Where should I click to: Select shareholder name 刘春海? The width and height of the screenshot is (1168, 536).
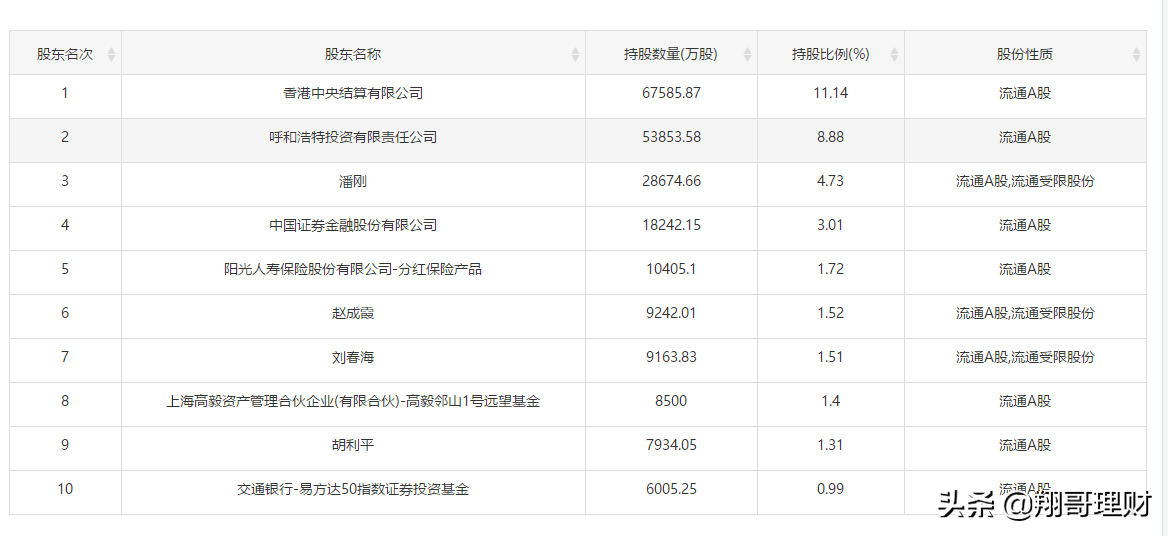pyautogui.click(x=353, y=357)
